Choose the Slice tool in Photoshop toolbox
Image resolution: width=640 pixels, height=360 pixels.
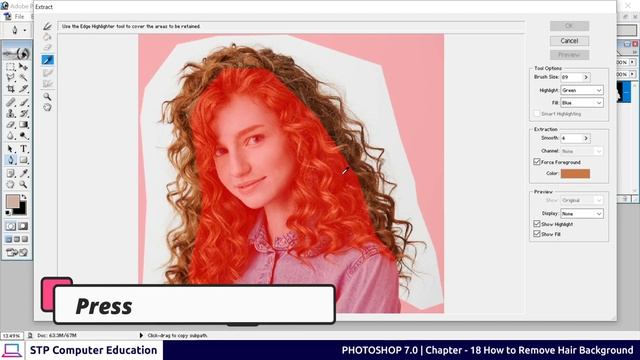click(23, 89)
